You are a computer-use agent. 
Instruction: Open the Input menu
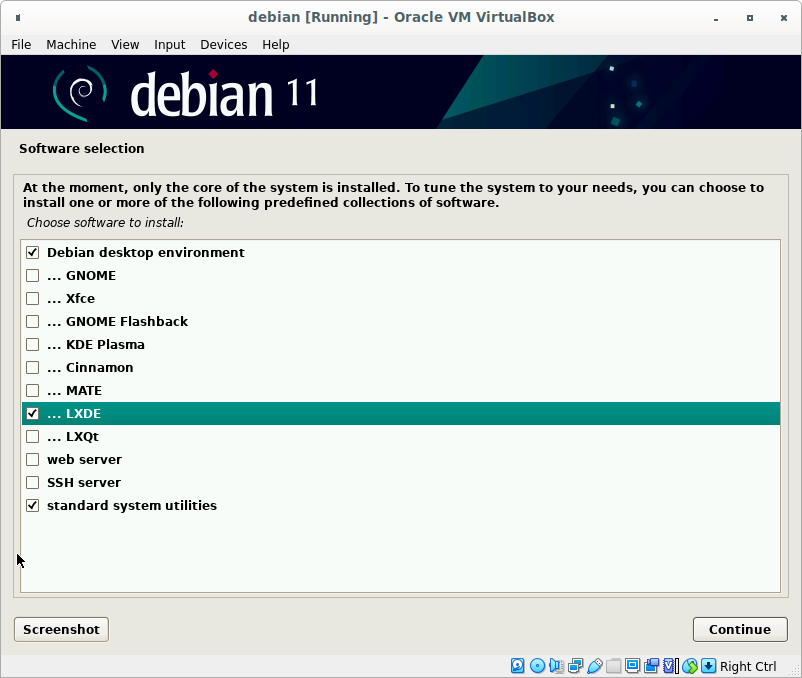click(169, 45)
